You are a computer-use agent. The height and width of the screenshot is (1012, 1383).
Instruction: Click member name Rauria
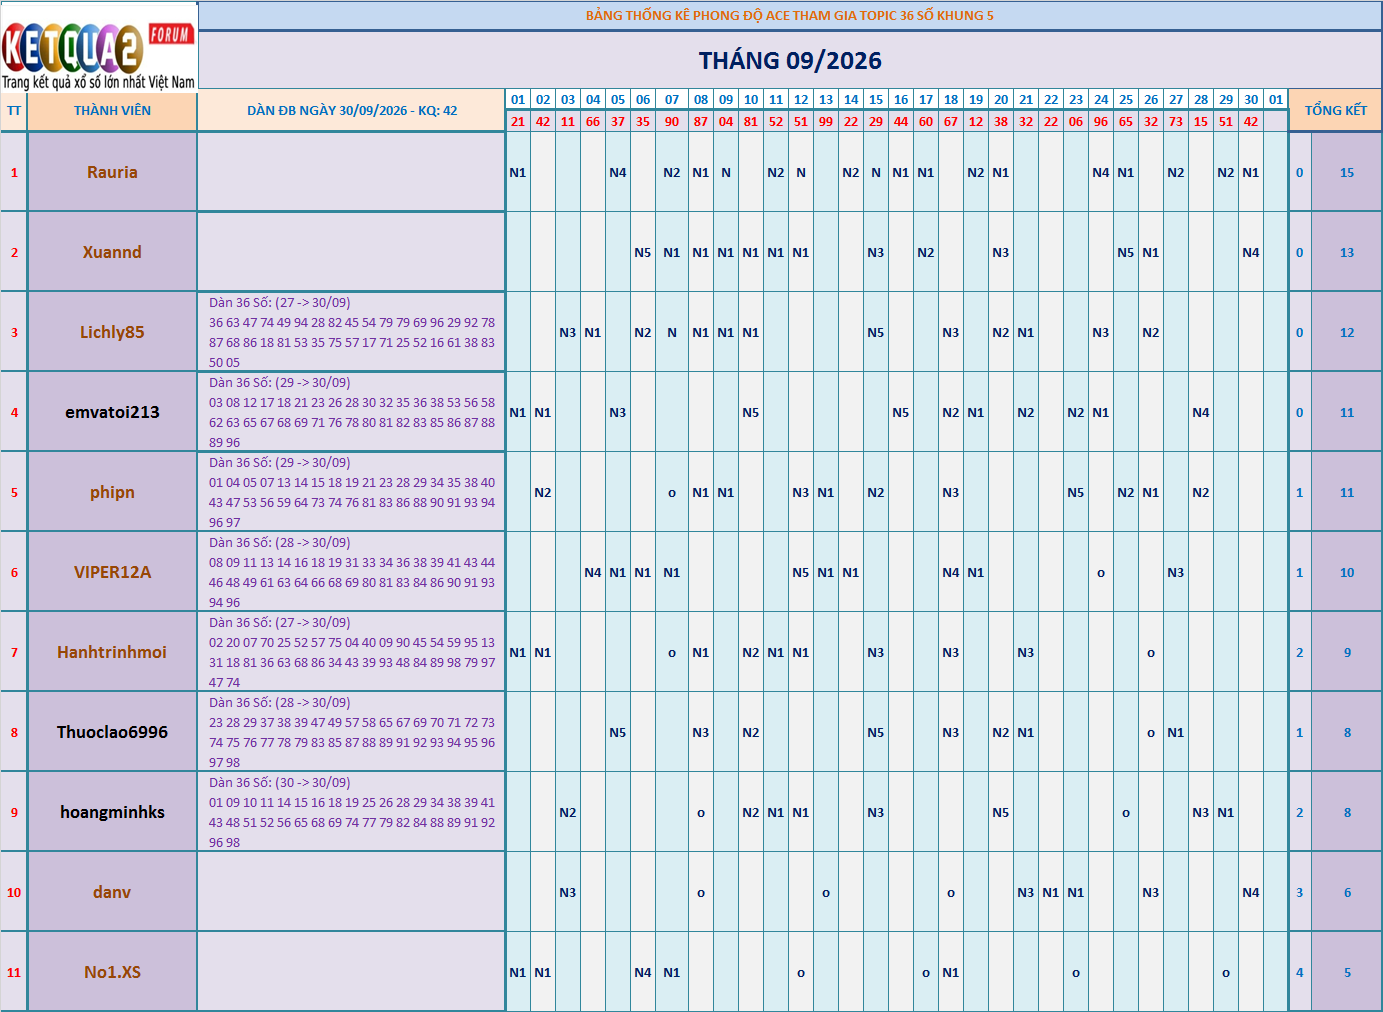click(x=112, y=172)
